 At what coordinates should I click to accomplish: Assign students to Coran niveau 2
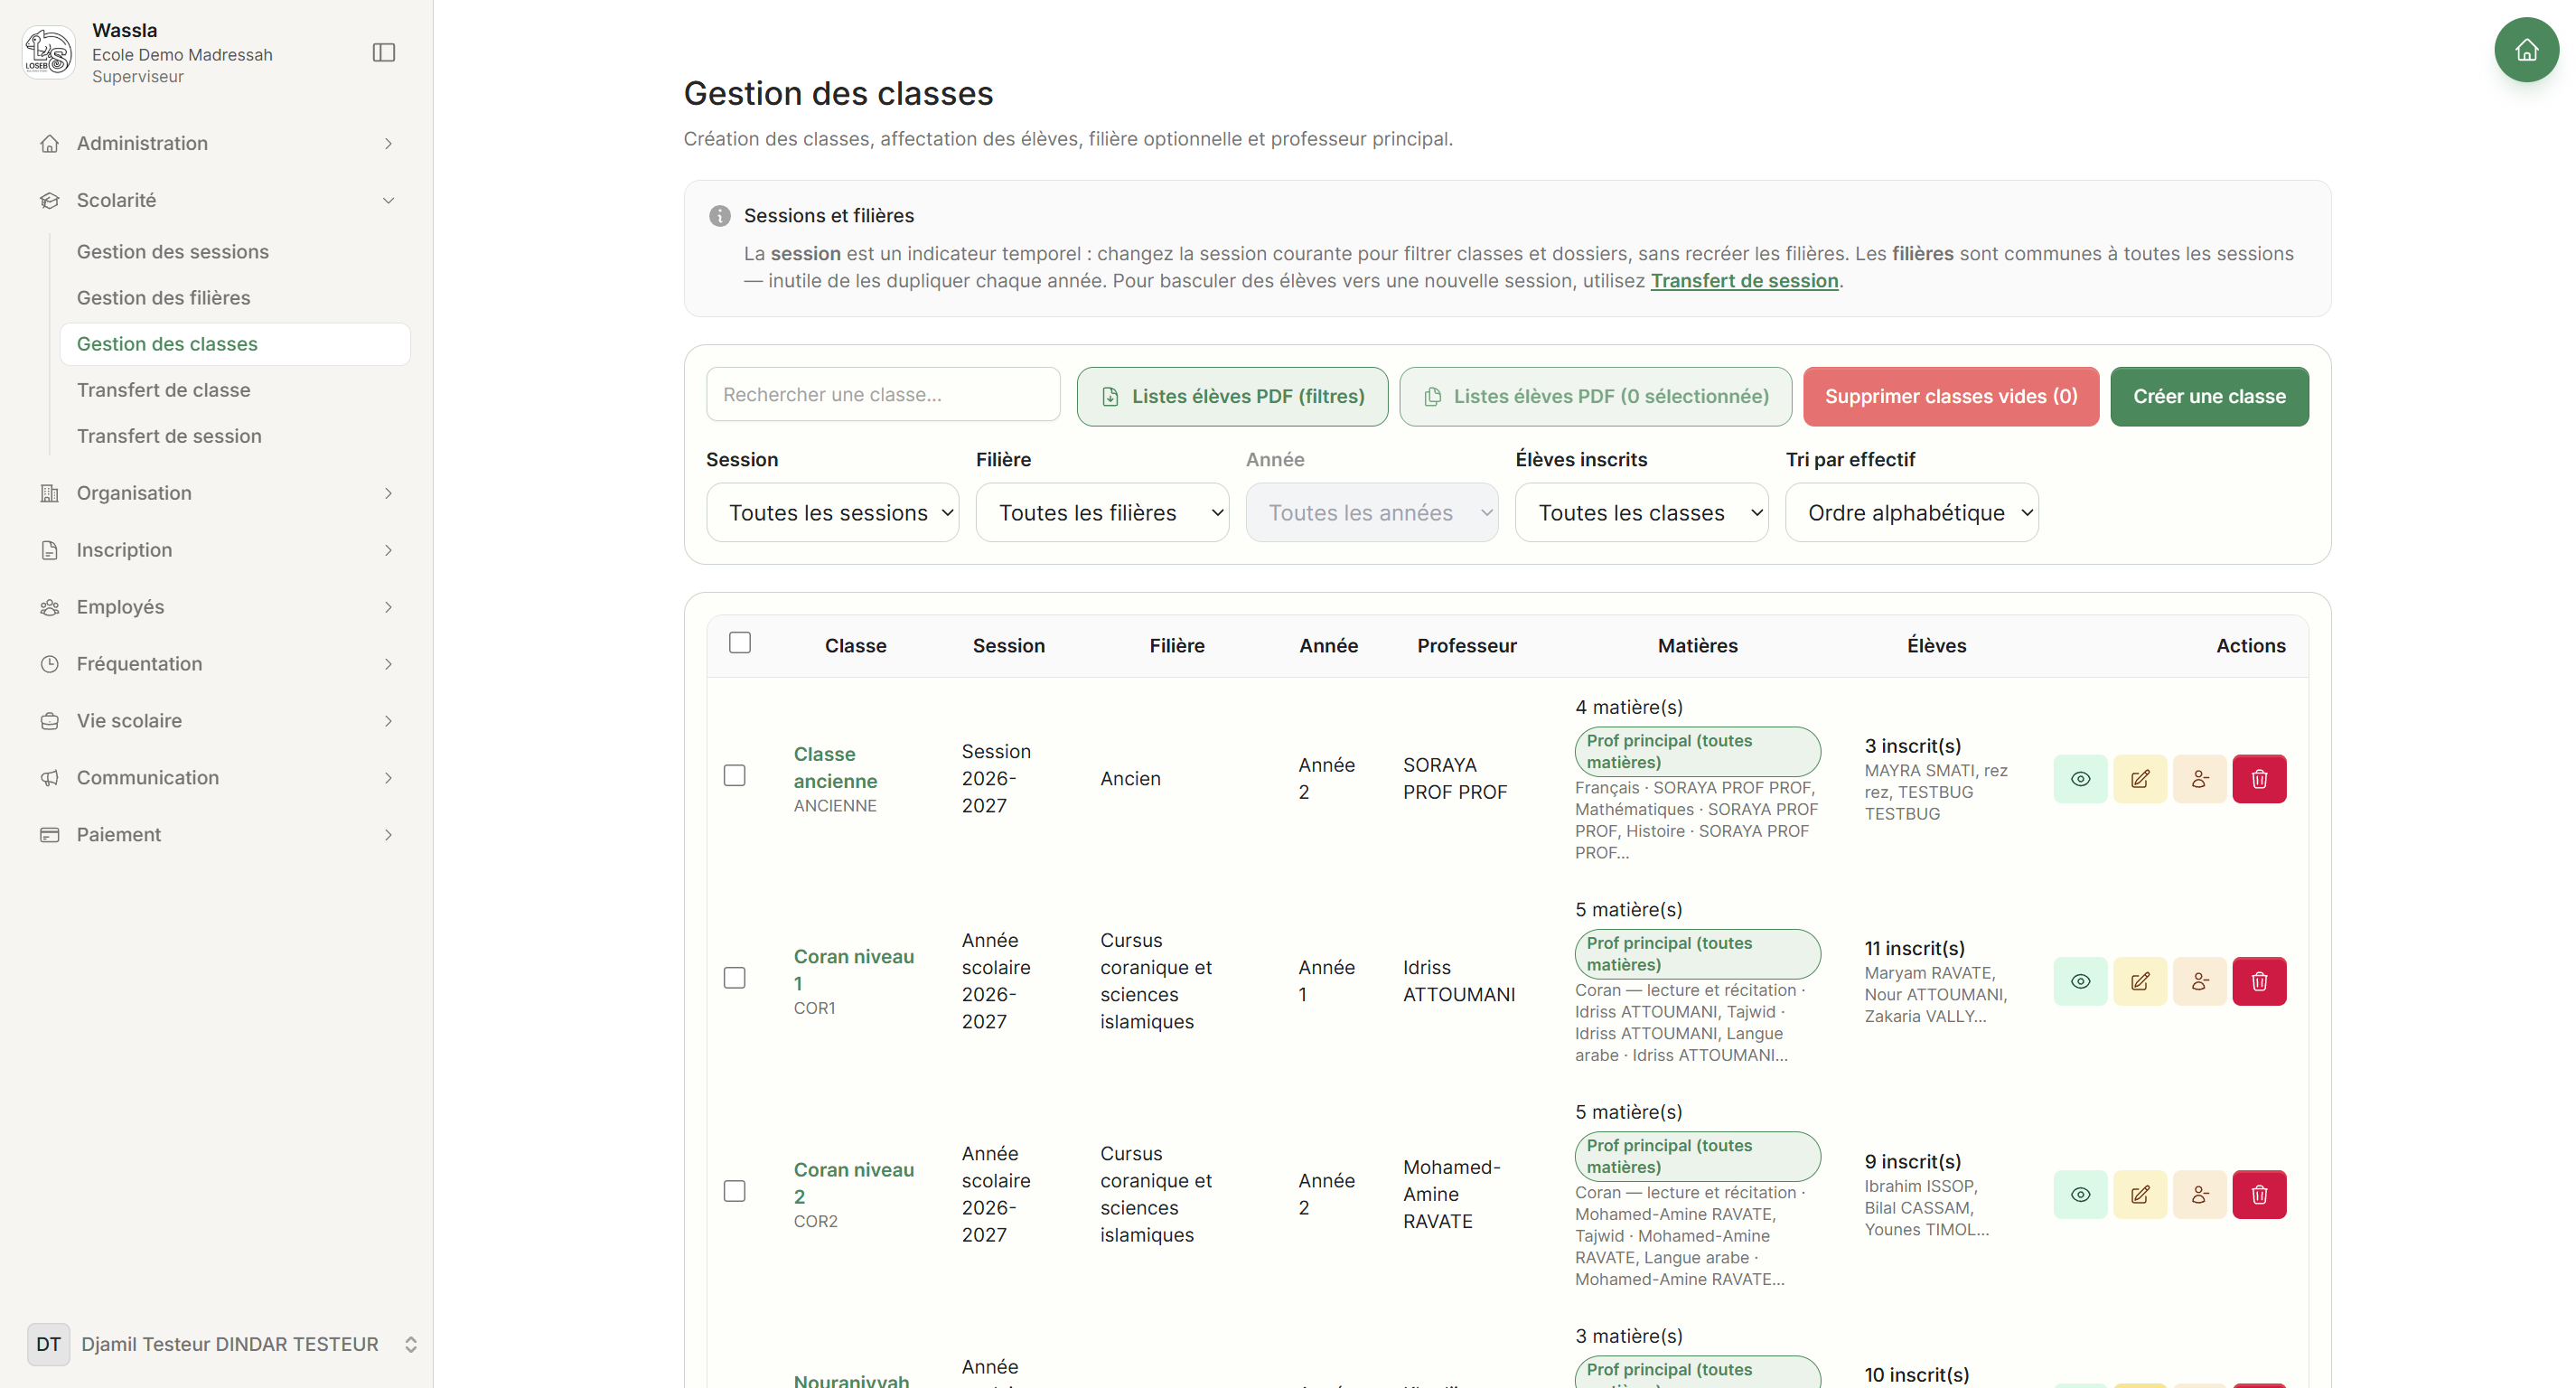(2200, 1194)
